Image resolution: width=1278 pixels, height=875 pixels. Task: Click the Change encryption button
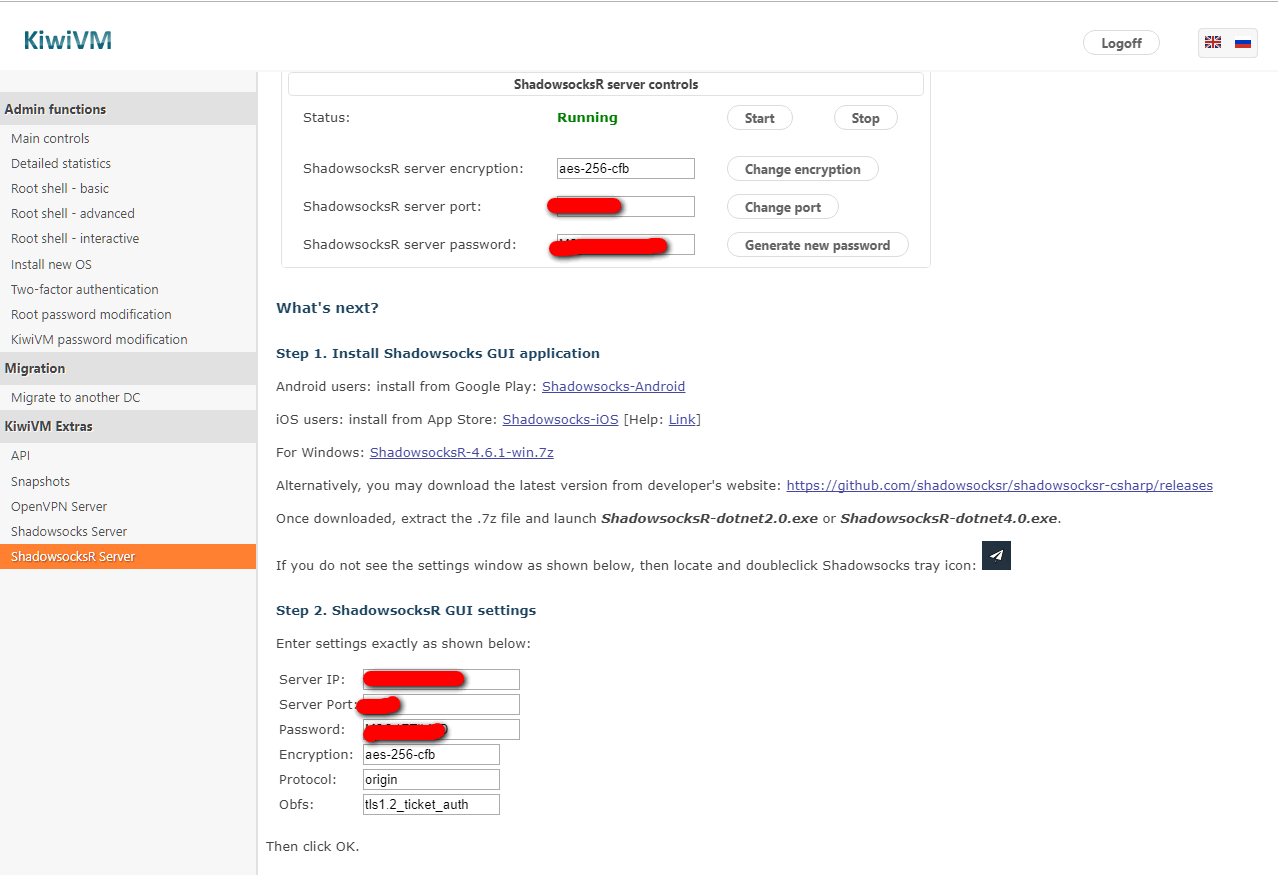click(x=802, y=169)
